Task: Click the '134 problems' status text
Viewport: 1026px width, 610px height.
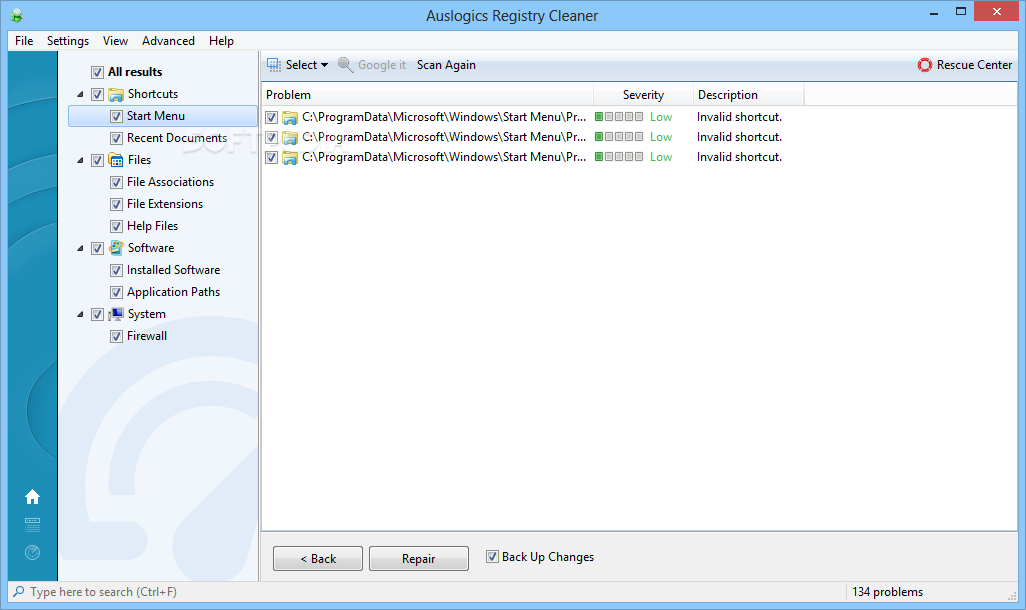Action: click(x=887, y=592)
